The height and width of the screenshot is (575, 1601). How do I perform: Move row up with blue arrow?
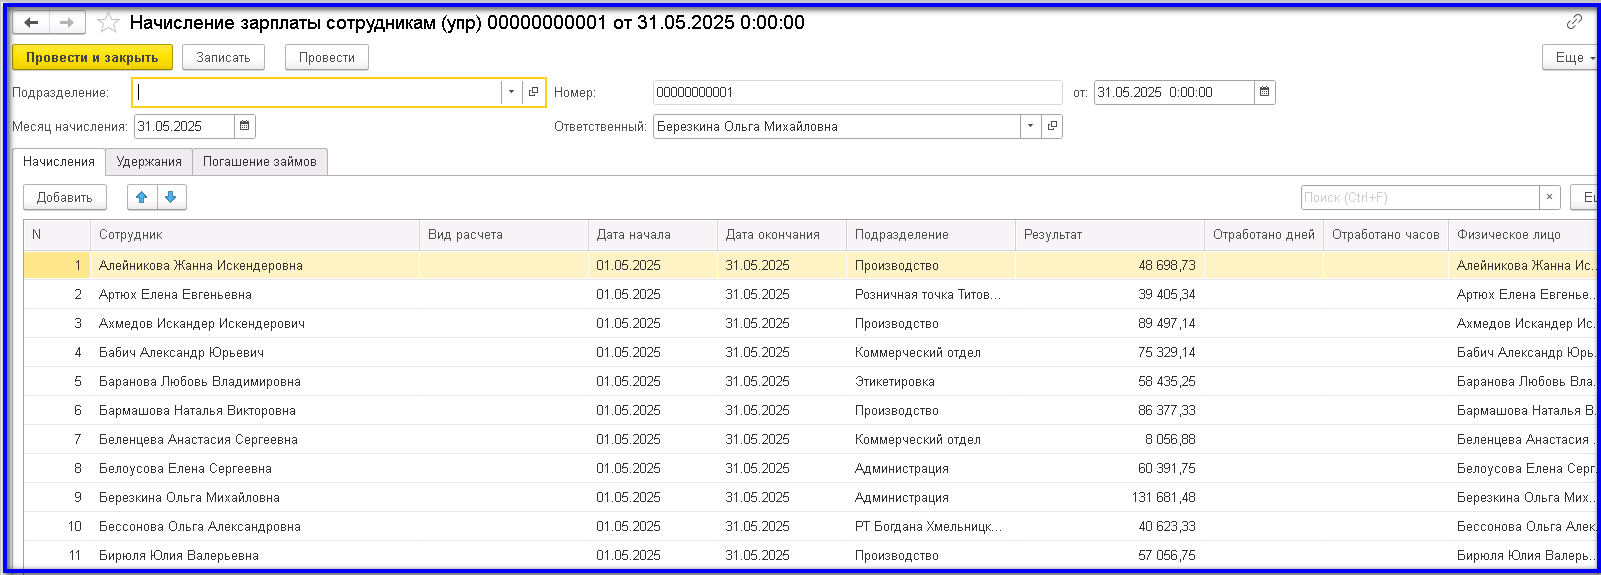142,197
